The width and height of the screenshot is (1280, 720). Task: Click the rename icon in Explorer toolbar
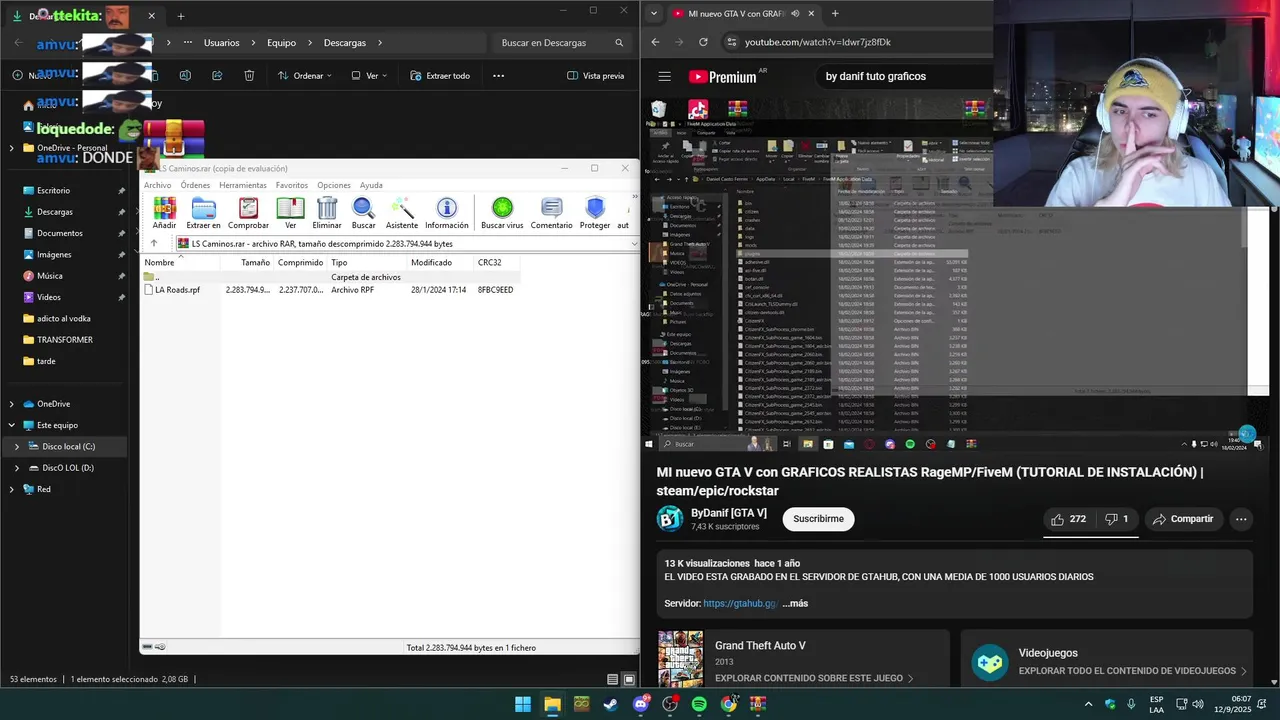coord(185,75)
